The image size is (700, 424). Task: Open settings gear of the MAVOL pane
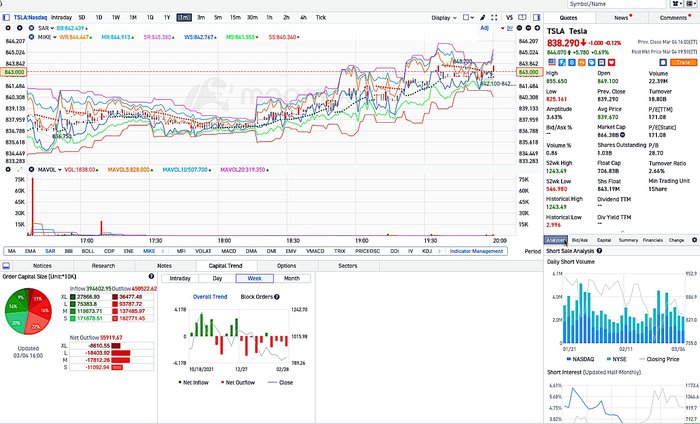pos(8,170)
